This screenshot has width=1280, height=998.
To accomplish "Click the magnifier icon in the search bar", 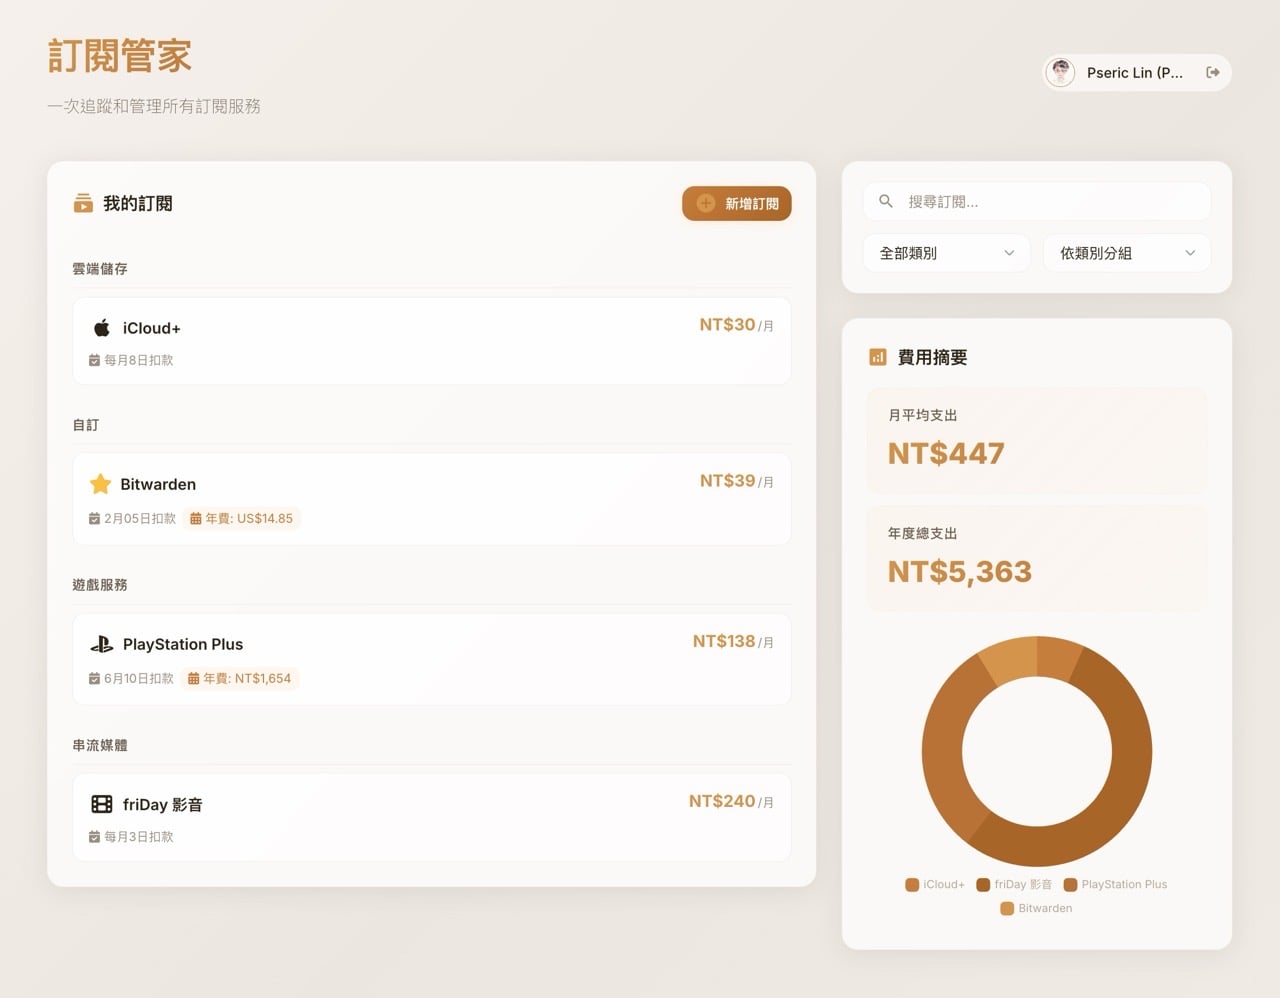I will [x=886, y=201].
